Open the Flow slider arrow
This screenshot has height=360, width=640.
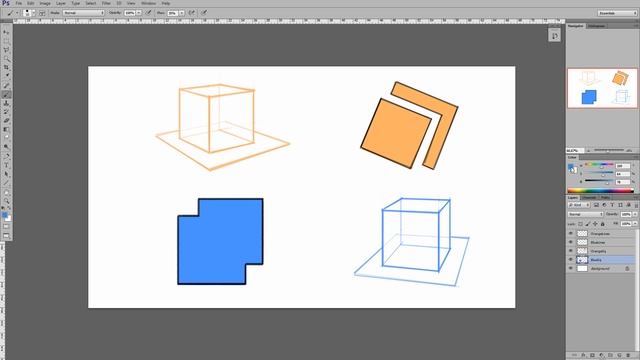tap(182, 13)
